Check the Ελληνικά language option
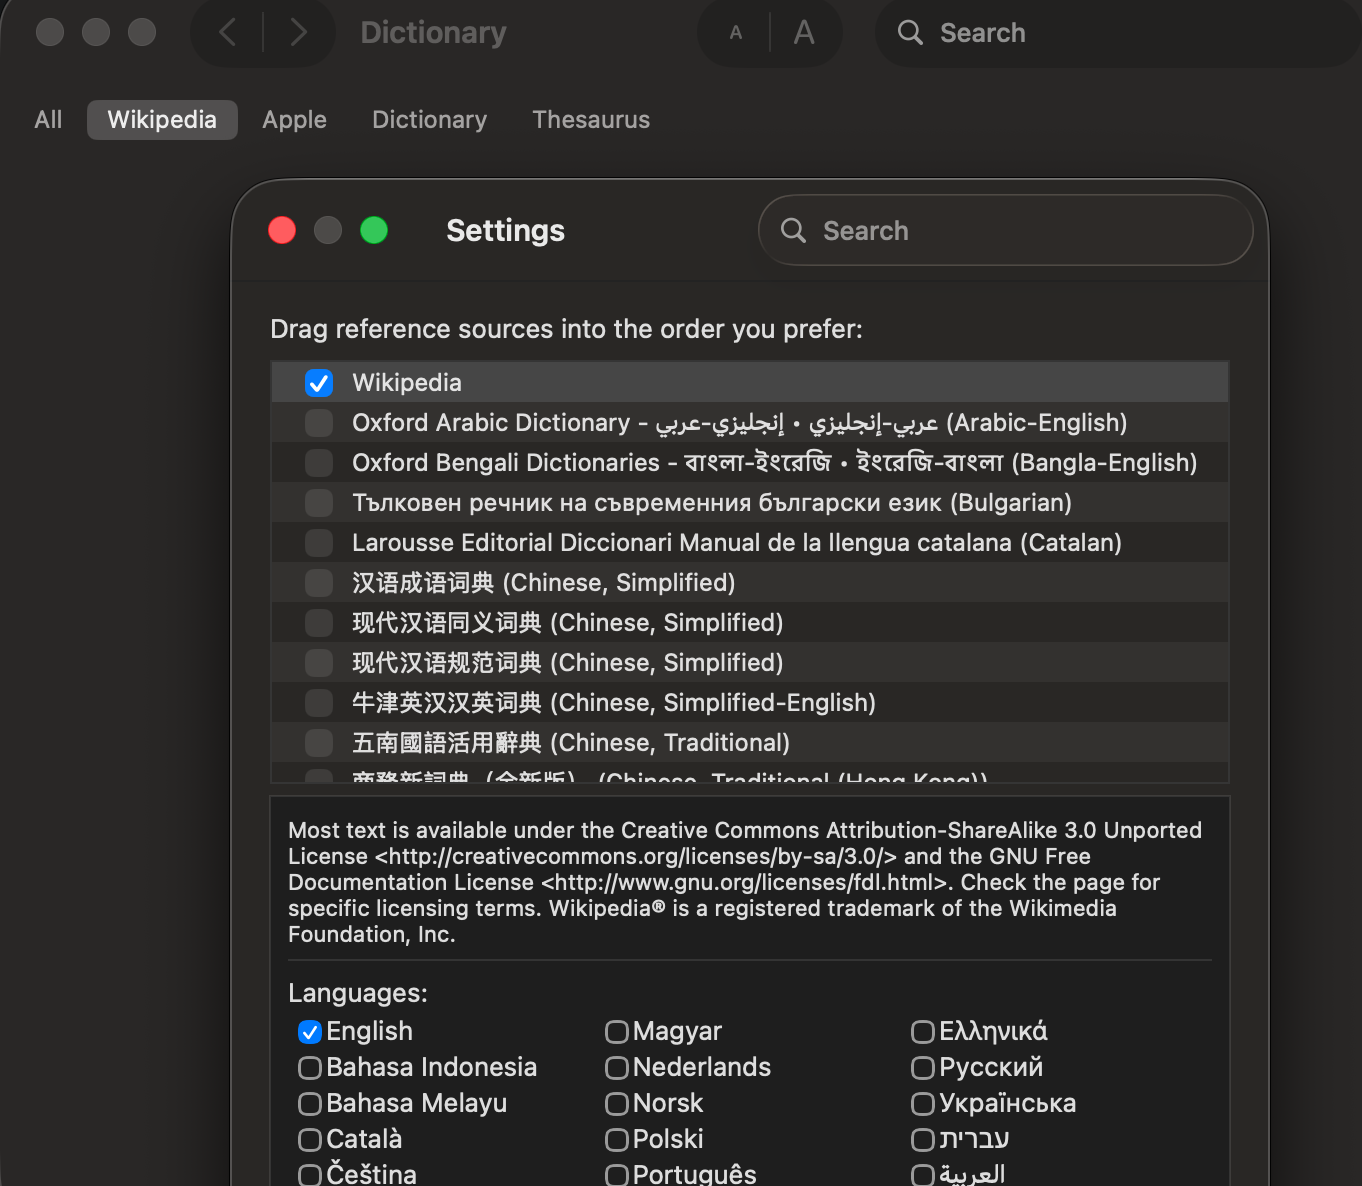 coord(923,1032)
